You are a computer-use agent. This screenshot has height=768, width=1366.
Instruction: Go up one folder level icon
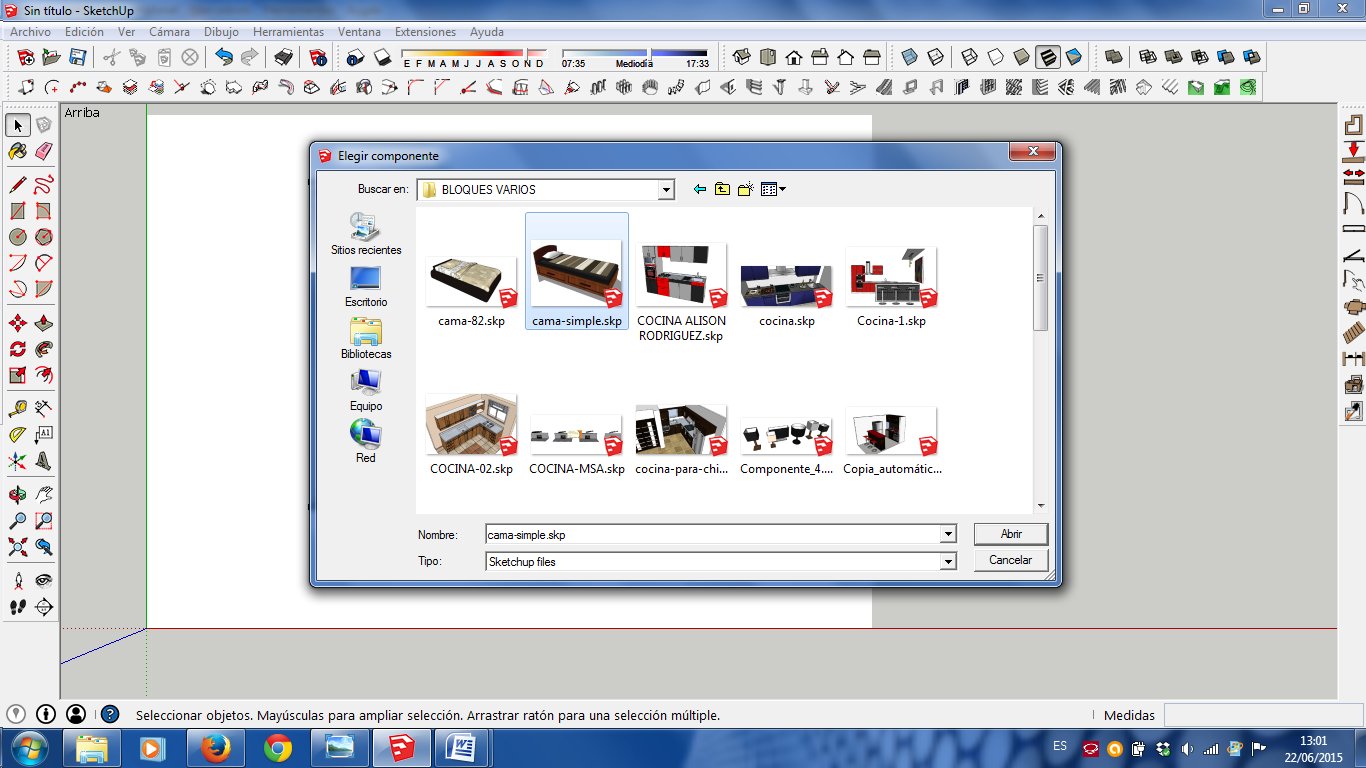722,189
